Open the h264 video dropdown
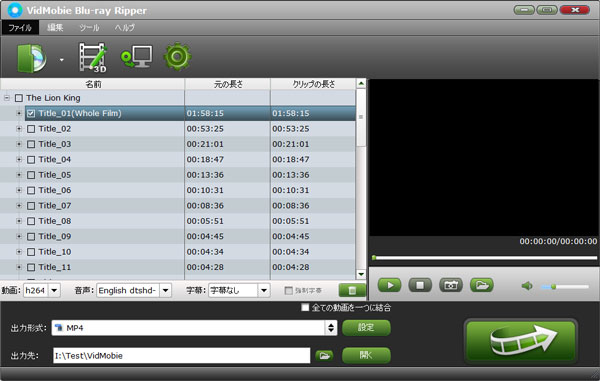Screen dimensions: 600x381 point(54,291)
